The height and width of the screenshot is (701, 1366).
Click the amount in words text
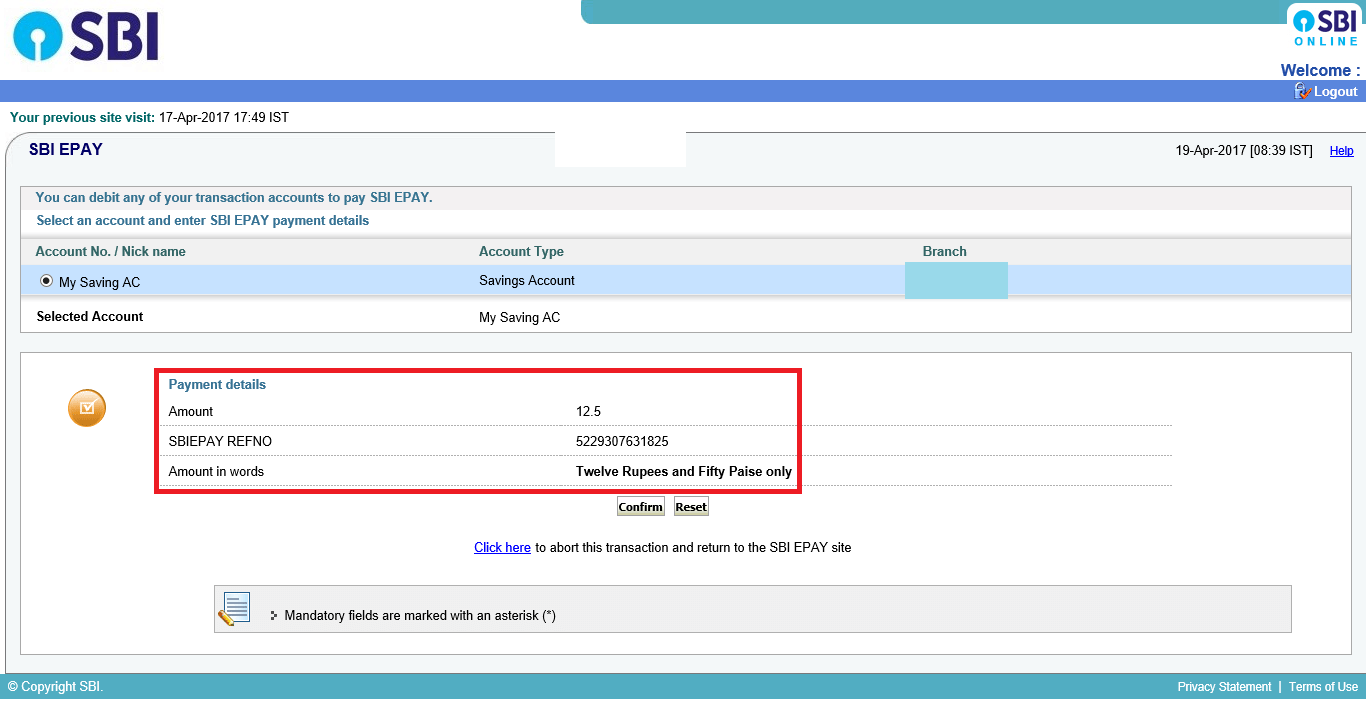[683, 471]
